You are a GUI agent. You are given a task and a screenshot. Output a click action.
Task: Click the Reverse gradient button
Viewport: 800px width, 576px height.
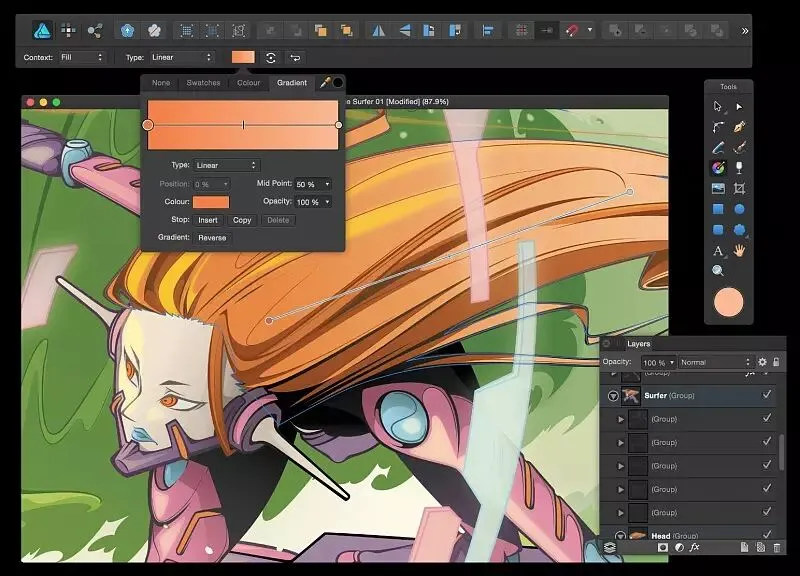pyautogui.click(x=212, y=238)
